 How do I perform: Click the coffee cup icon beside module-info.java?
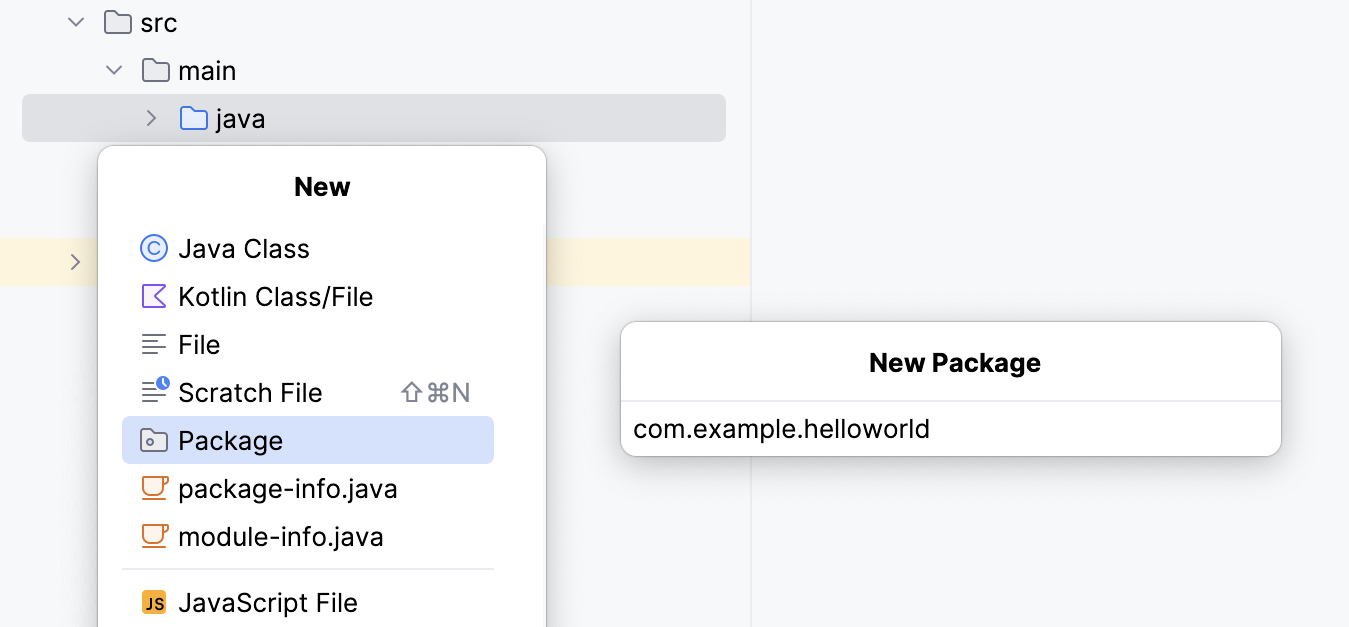click(x=154, y=536)
